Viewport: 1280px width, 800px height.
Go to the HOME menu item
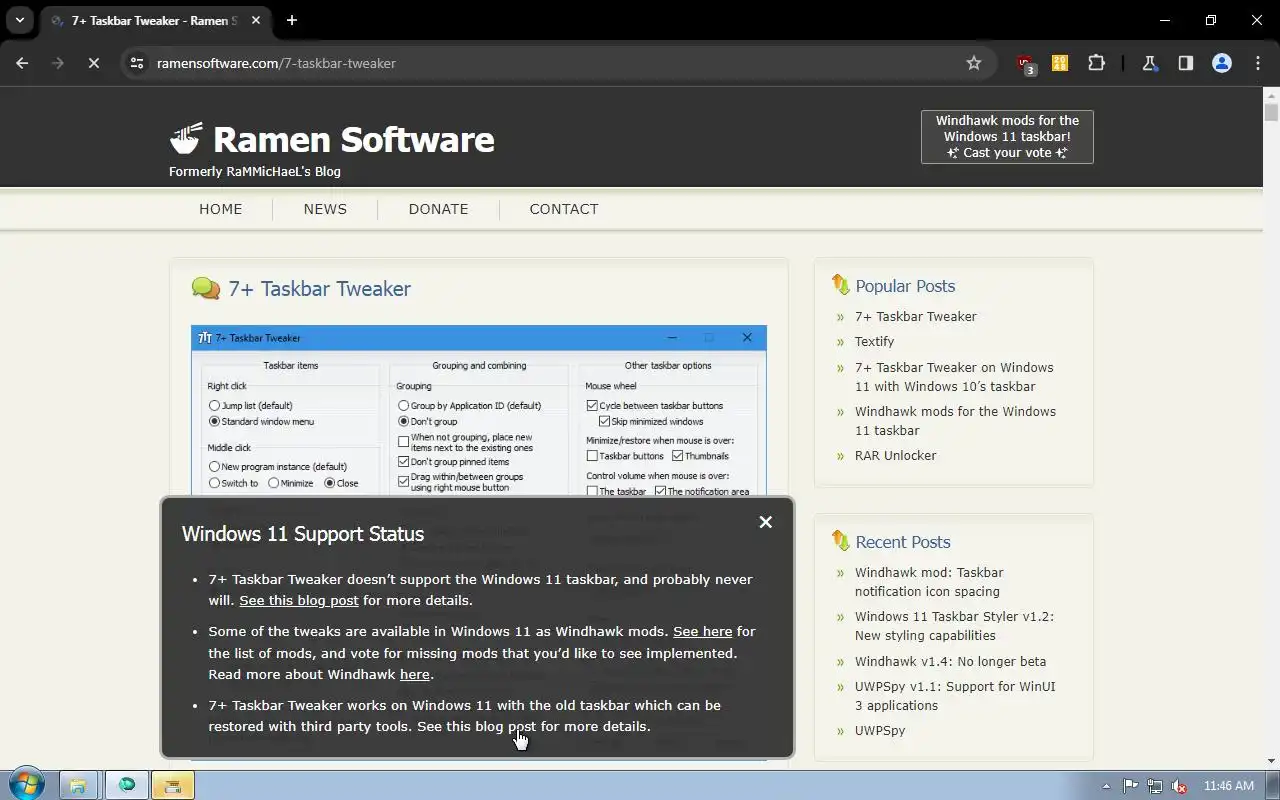tap(220, 209)
